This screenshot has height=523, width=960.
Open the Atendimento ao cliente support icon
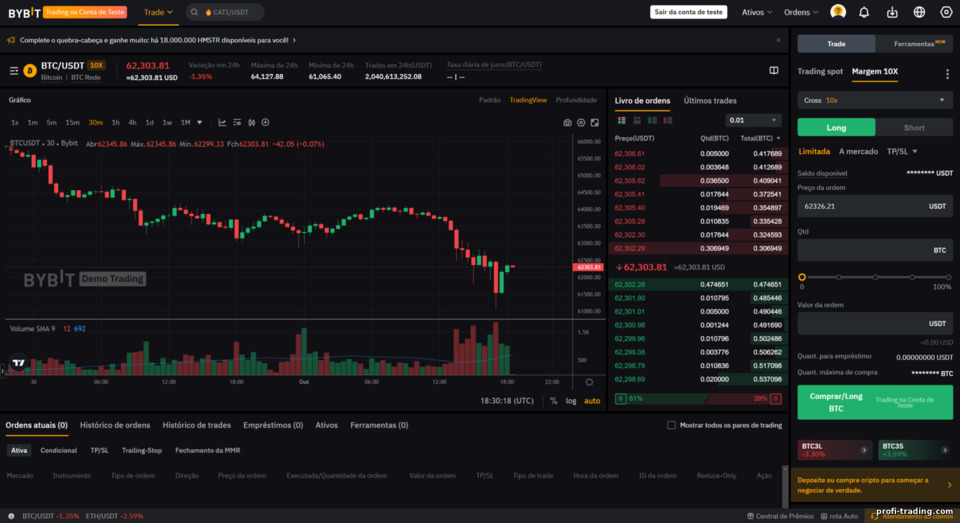(874, 516)
